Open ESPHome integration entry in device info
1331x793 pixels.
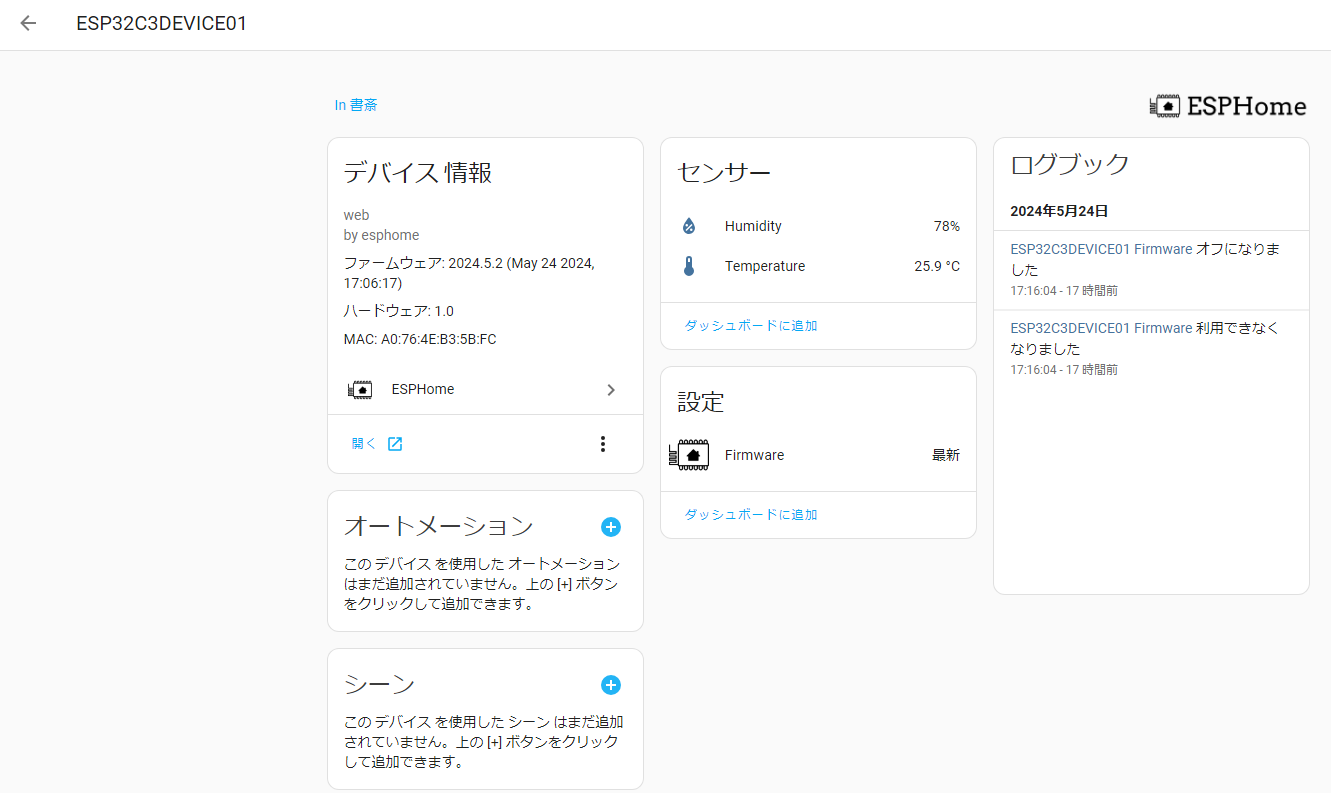pyautogui.click(x=485, y=390)
